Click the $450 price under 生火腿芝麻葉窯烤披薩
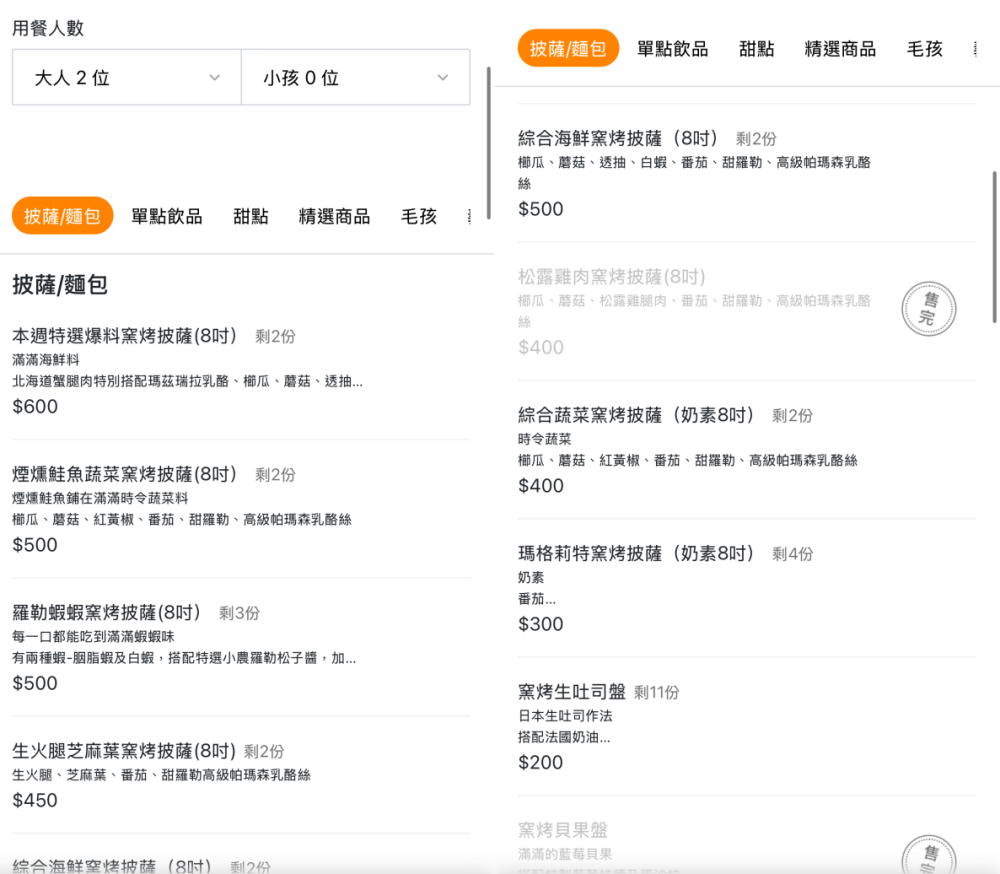This screenshot has height=874, width=1000. click(34, 799)
